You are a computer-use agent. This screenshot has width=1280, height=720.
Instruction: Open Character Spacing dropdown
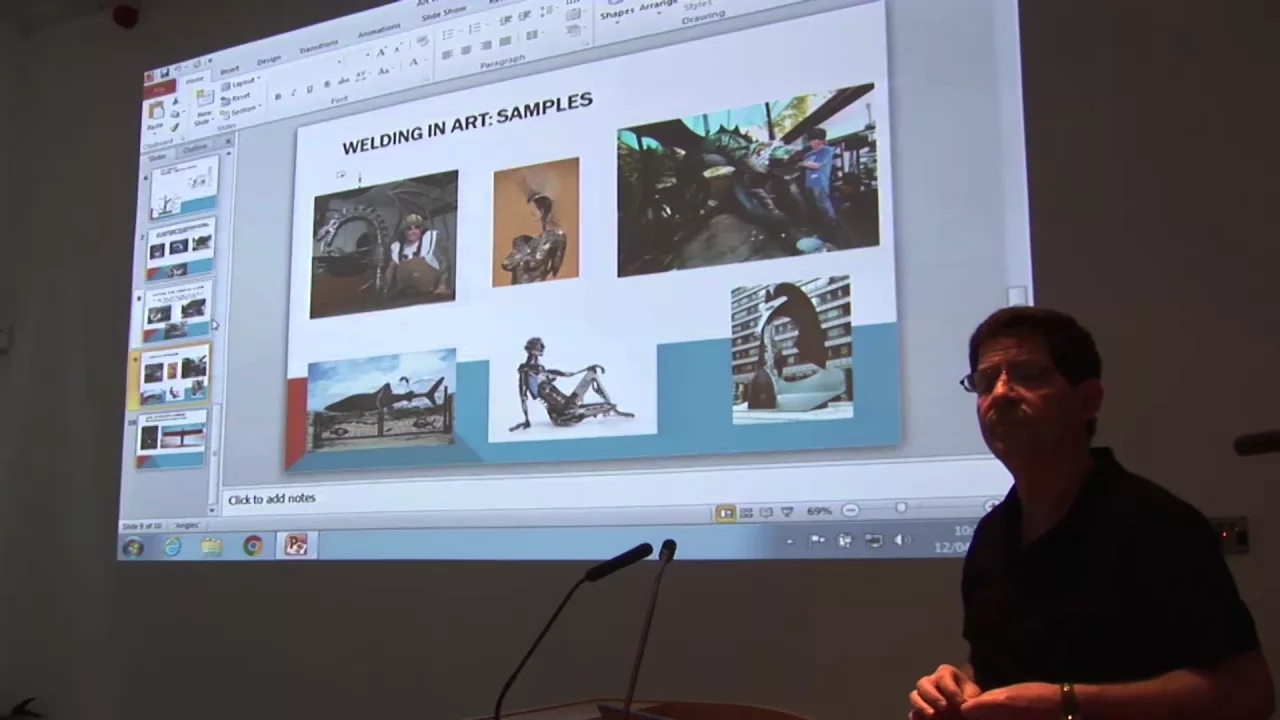pos(362,76)
